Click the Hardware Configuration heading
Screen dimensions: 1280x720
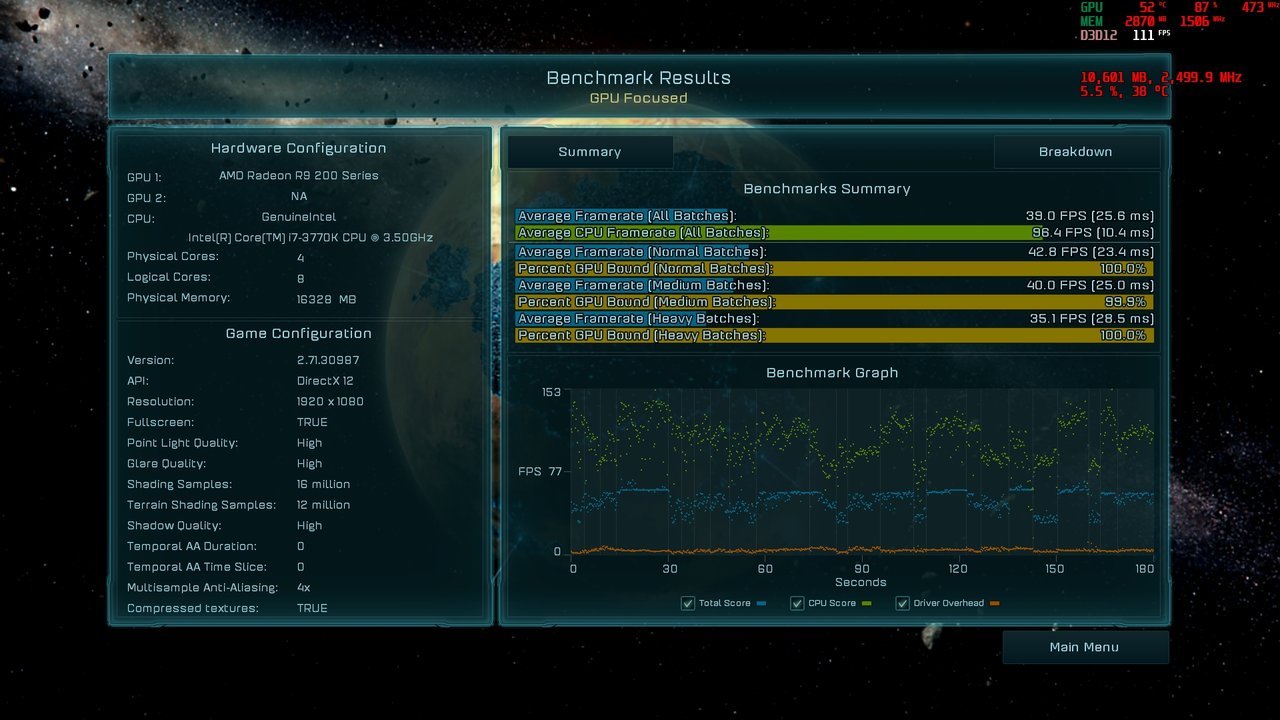298,148
